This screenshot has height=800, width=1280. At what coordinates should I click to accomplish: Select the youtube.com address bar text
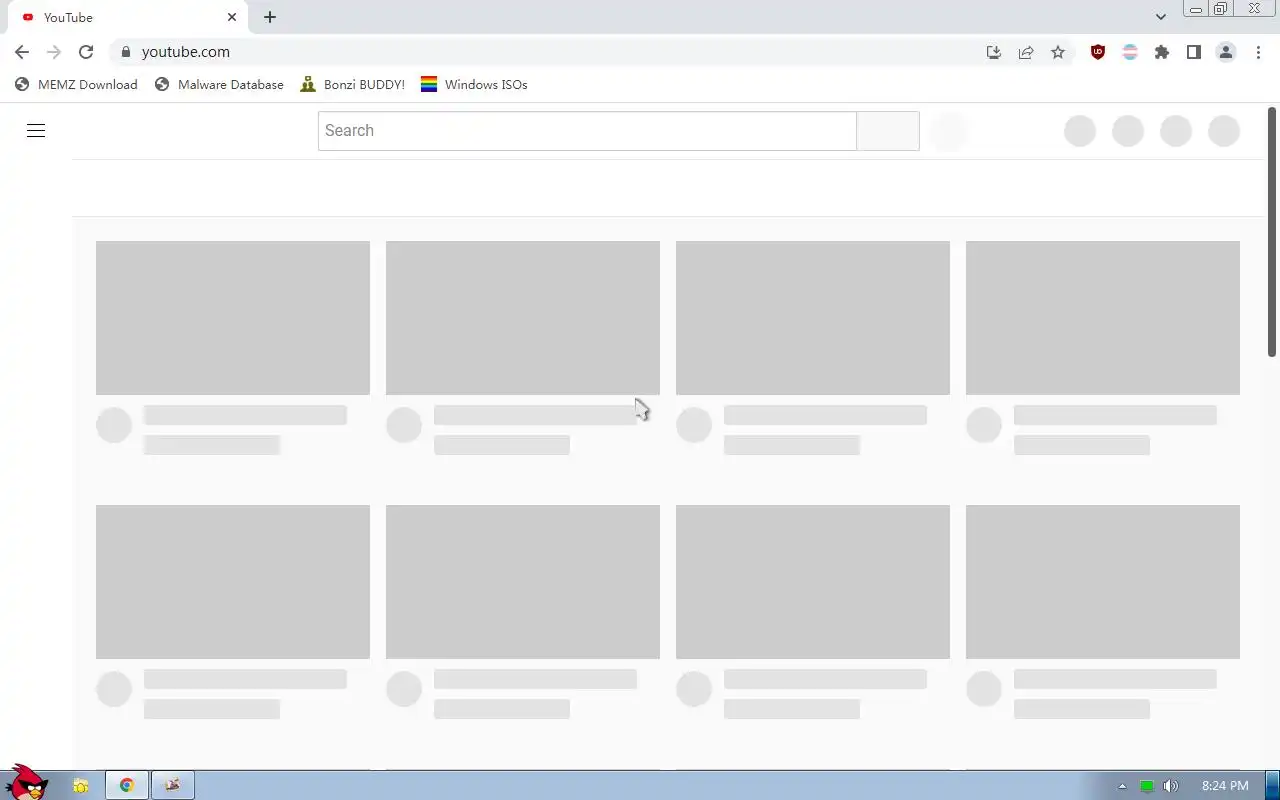(x=186, y=52)
